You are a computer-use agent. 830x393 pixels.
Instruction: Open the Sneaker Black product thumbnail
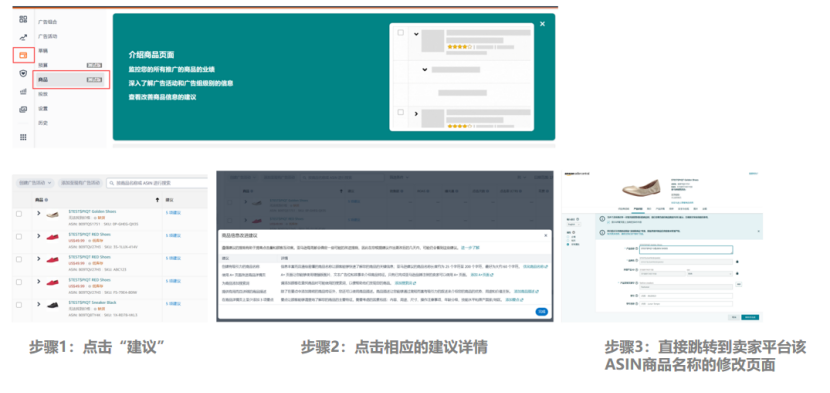[52, 306]
